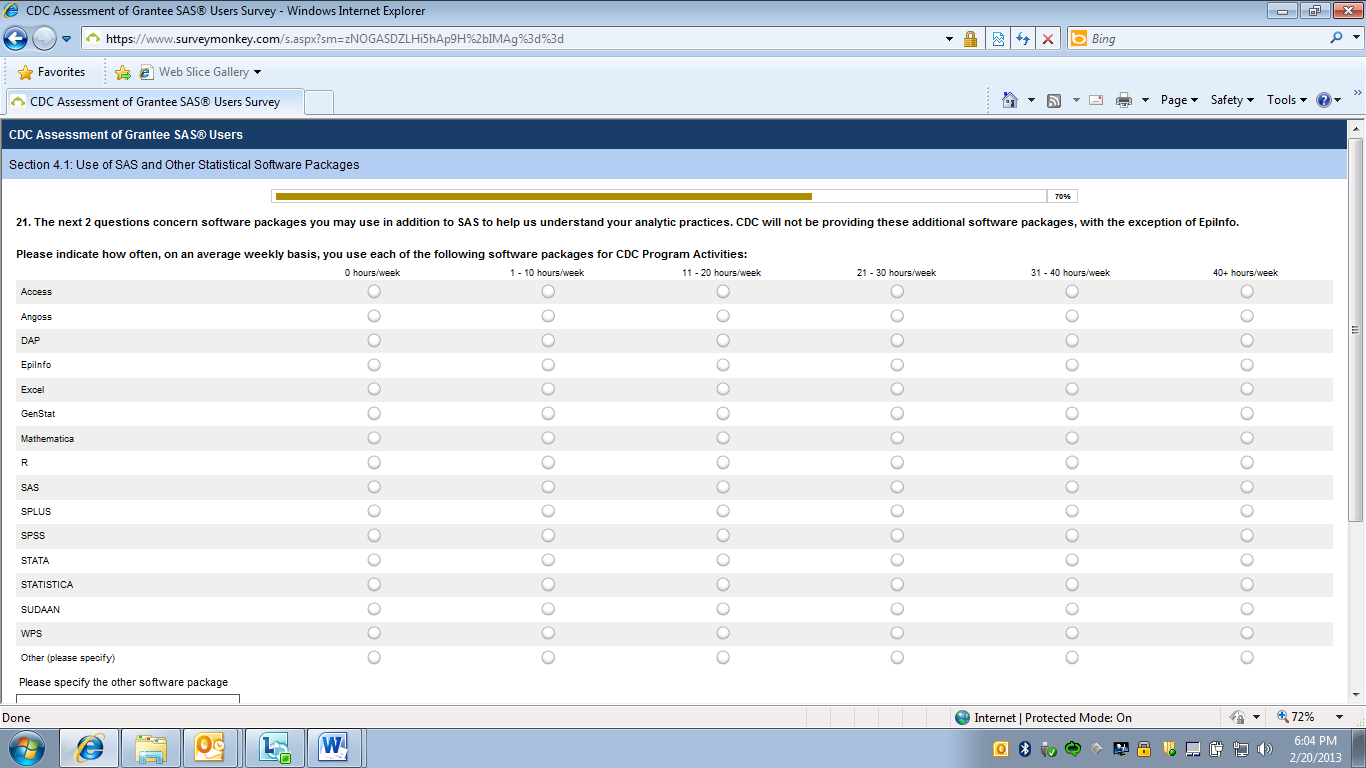The height and width of the screenshot is (768, 1366).
Task: Select 1 - 10 hours/week for SUDAAN
Action: point(548,608)
